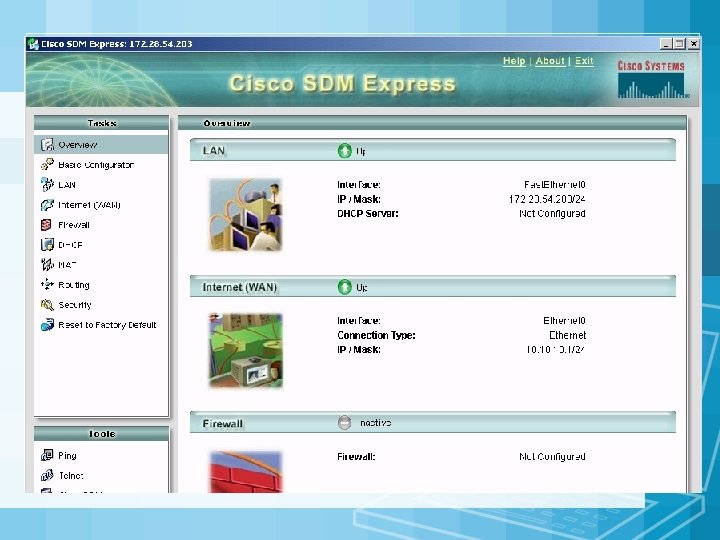The height and width of the screenshot is (540, 720).
Task: Open the NAT task label
Action: 67,265
